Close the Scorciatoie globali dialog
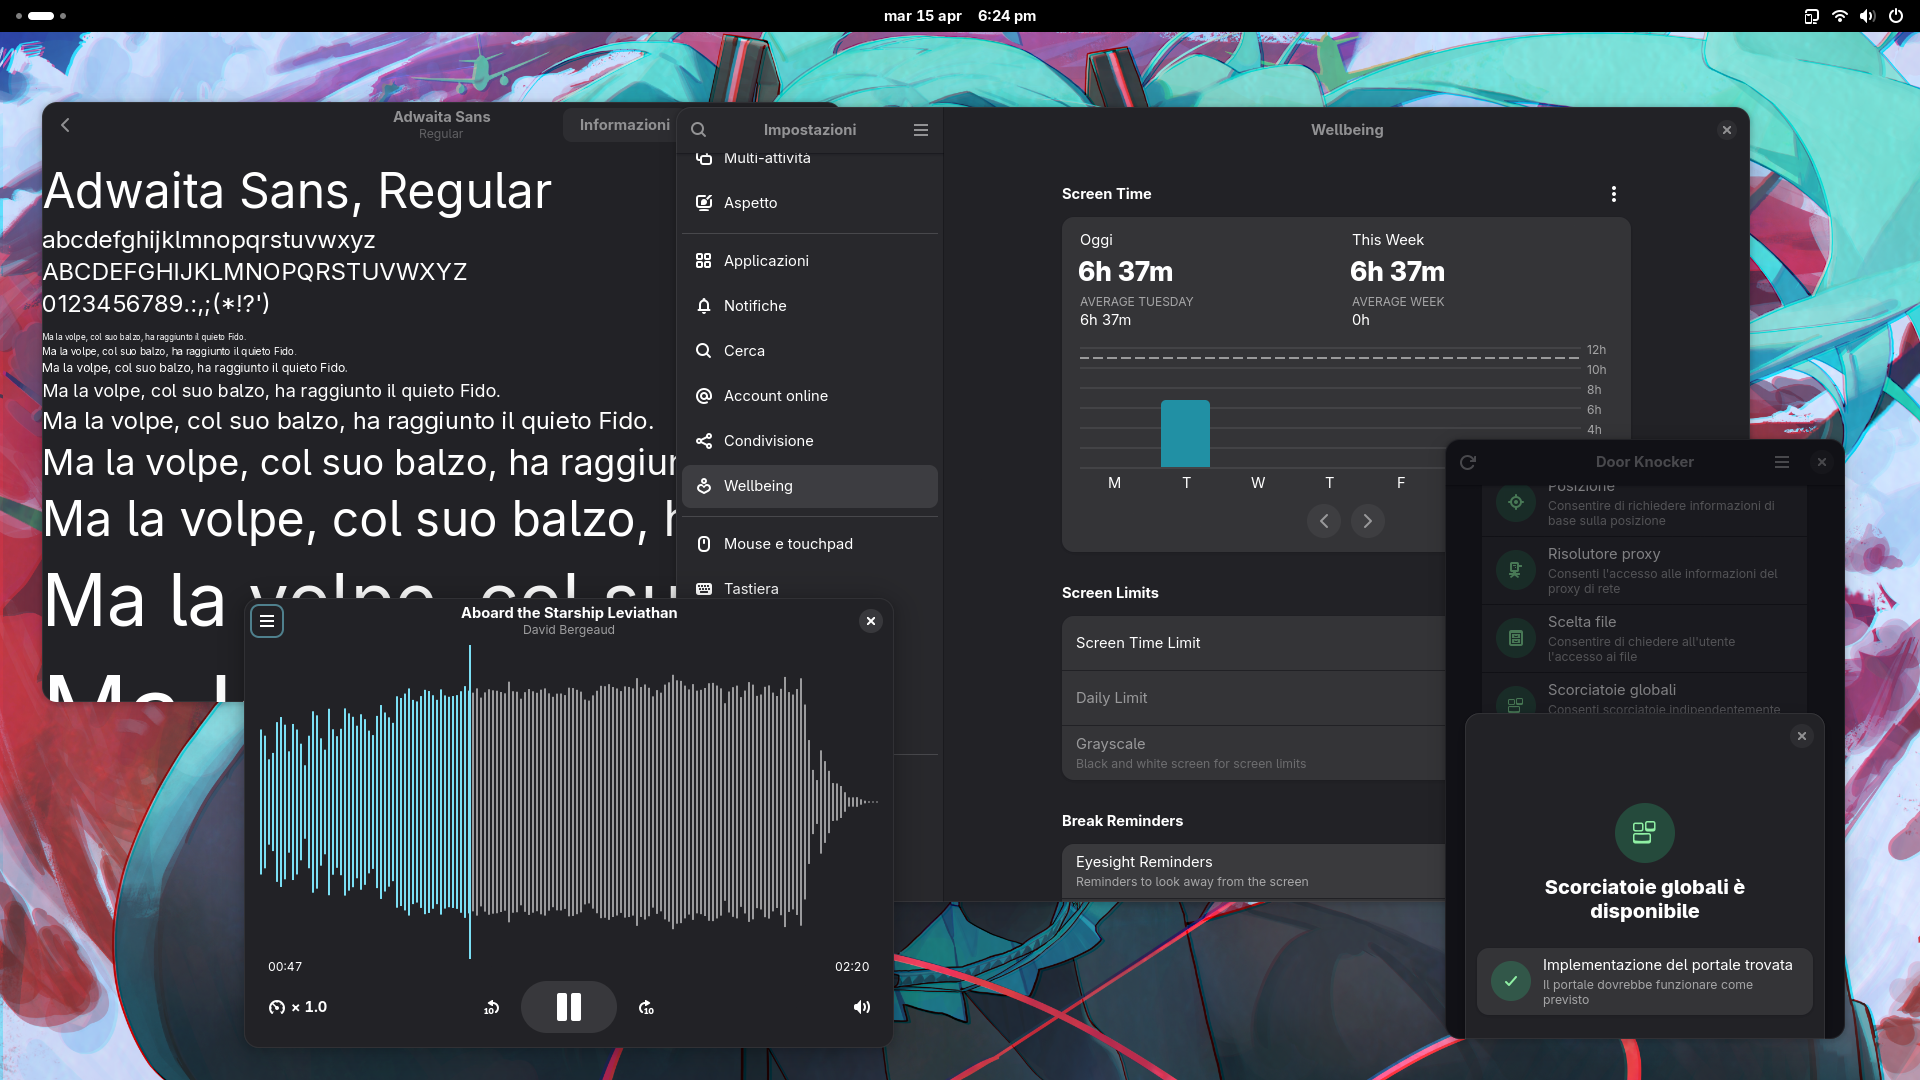The image size is (1920, 1080). (x=1802, y=736)
